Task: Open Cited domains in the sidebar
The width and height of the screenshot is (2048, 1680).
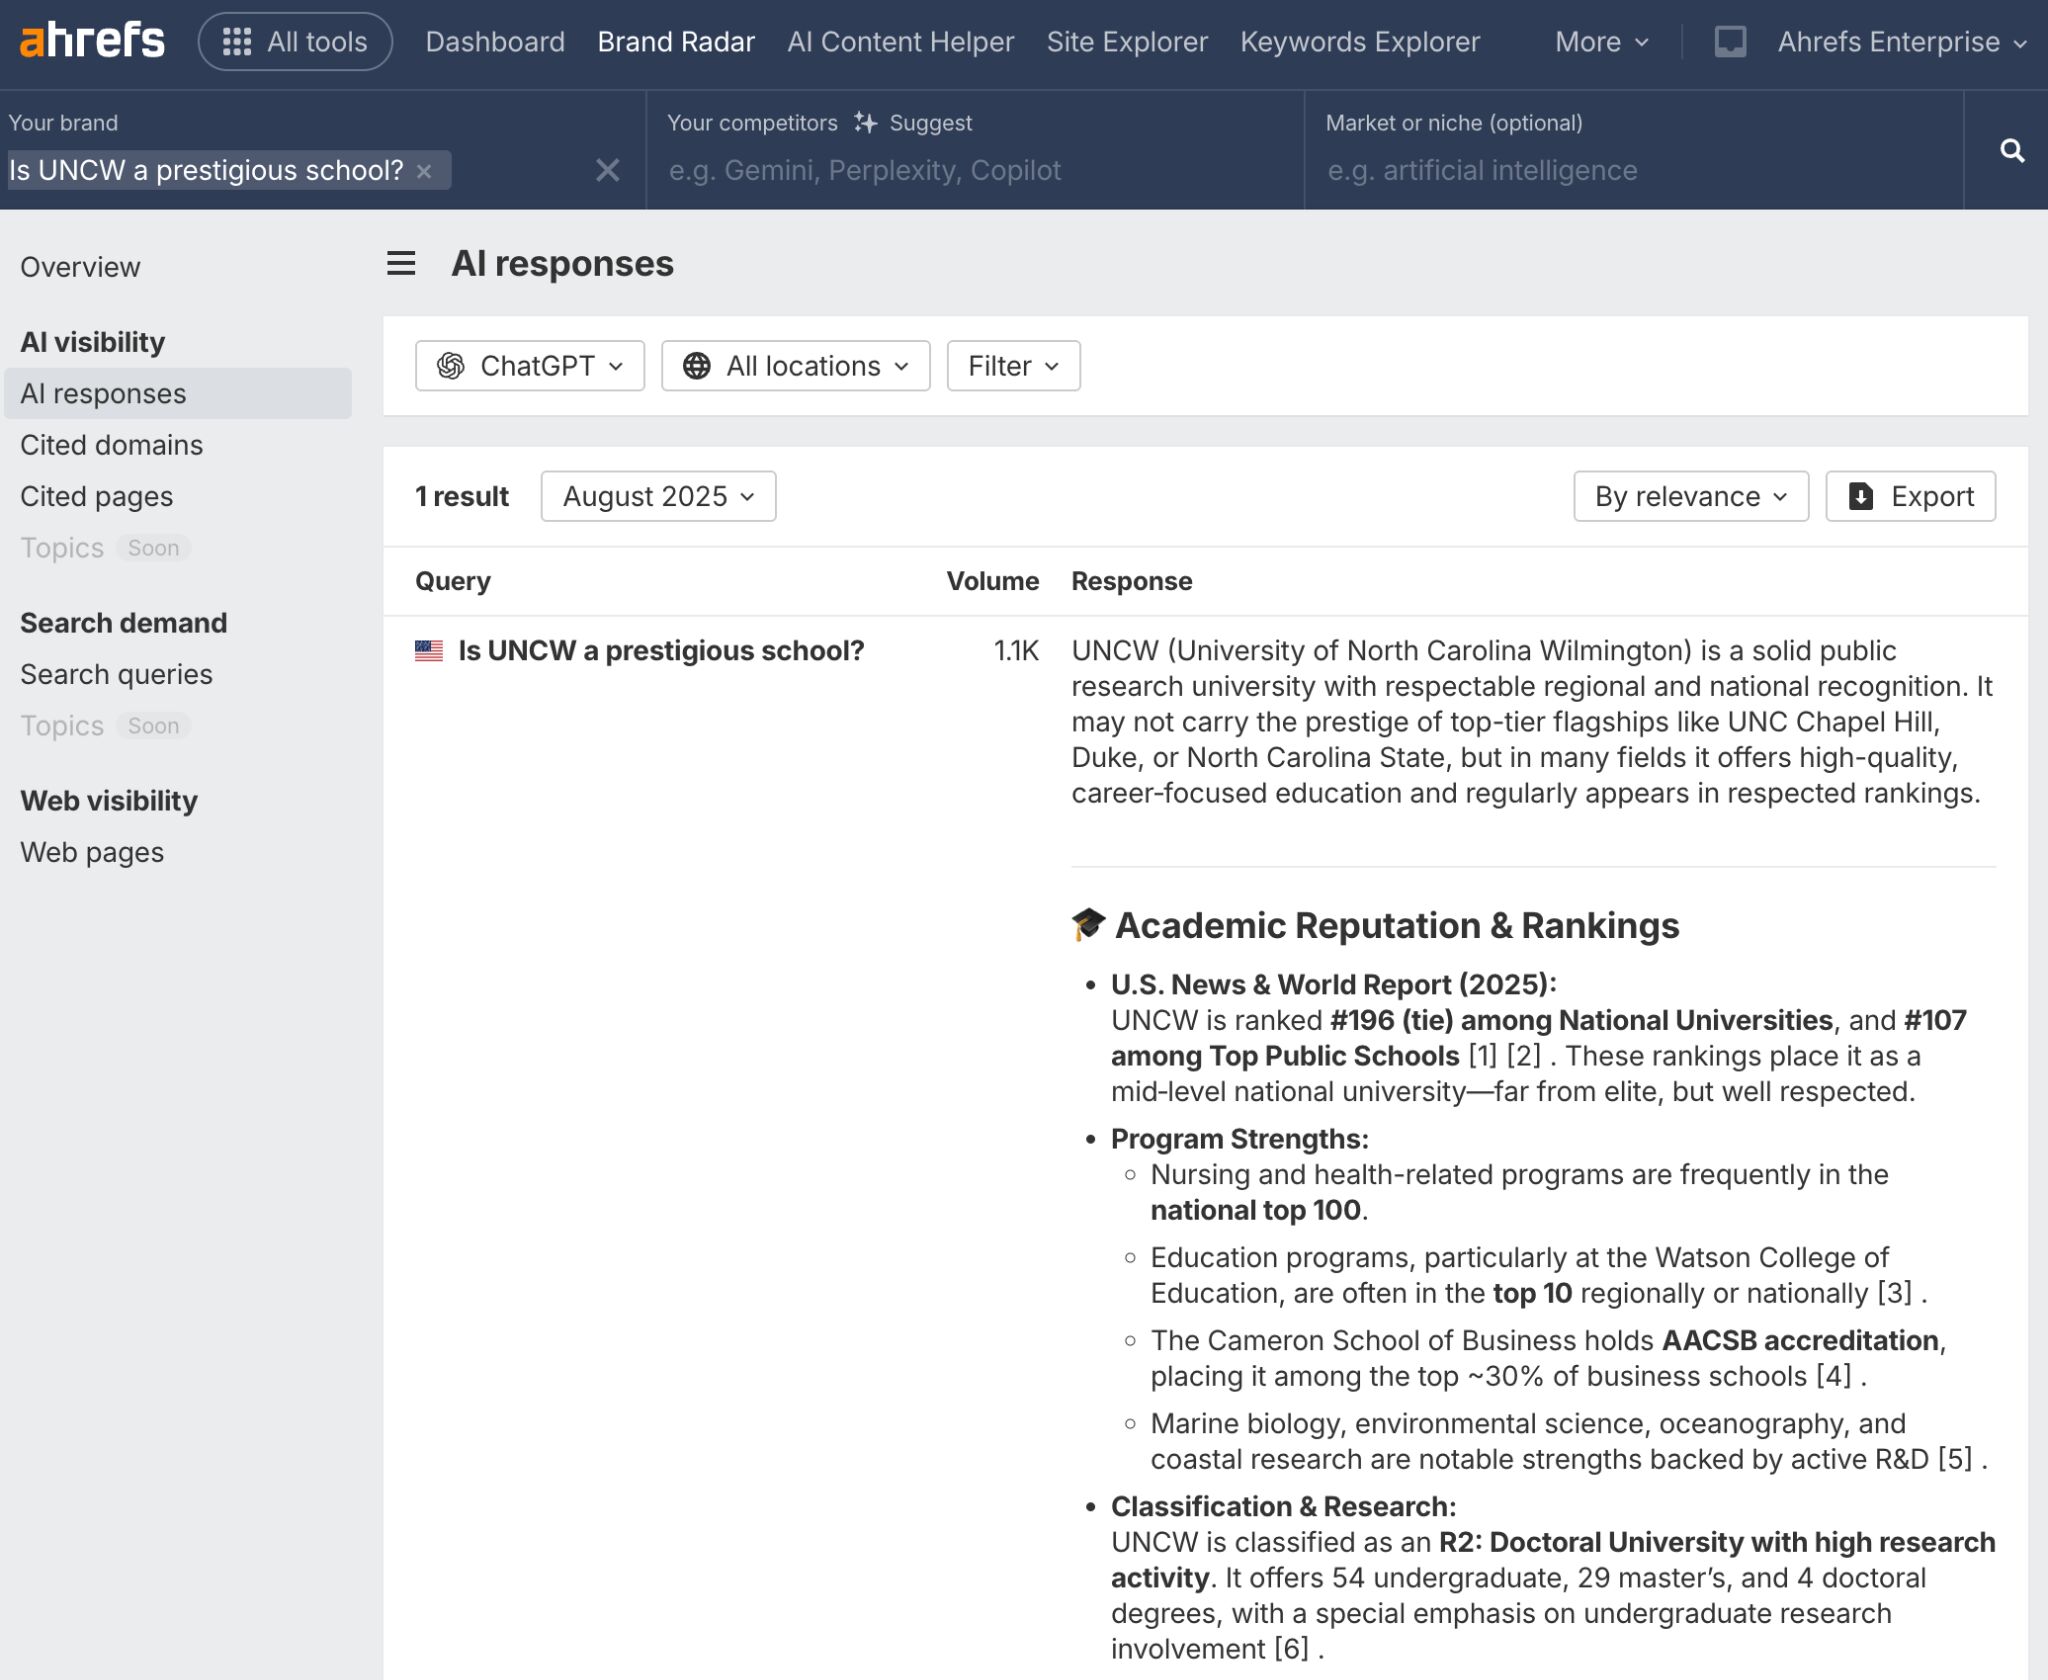Action: click(x=112, y=444)
